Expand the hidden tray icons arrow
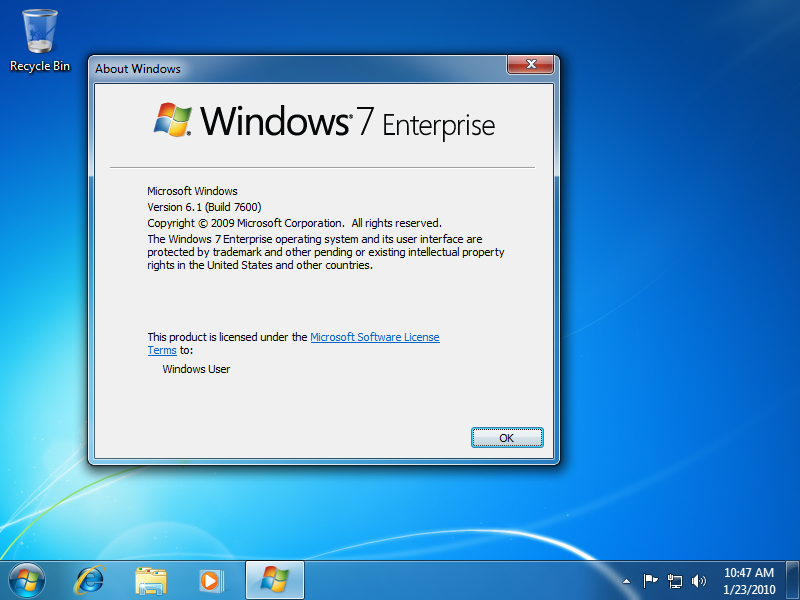This screenshot has width=800, height=600. click(627, 581)
